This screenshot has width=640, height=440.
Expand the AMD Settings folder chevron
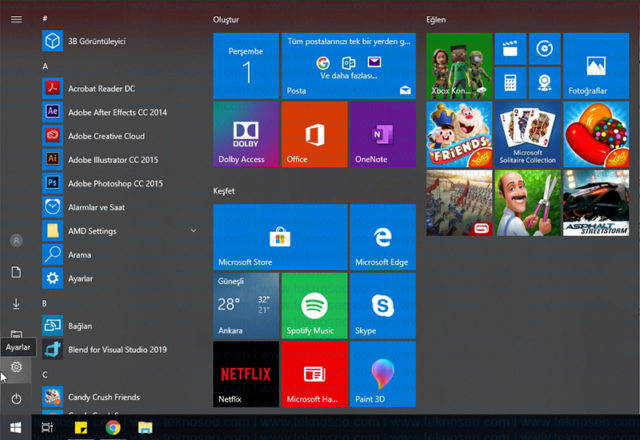pos(193,231)
